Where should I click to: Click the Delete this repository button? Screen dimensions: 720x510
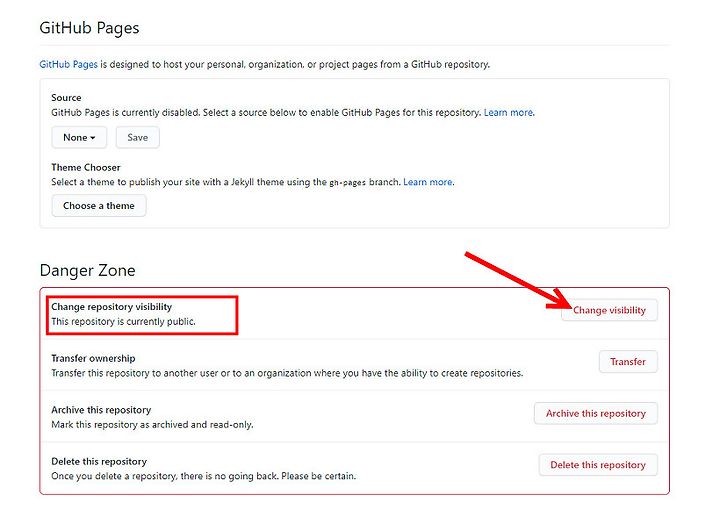tap(598, 465)
